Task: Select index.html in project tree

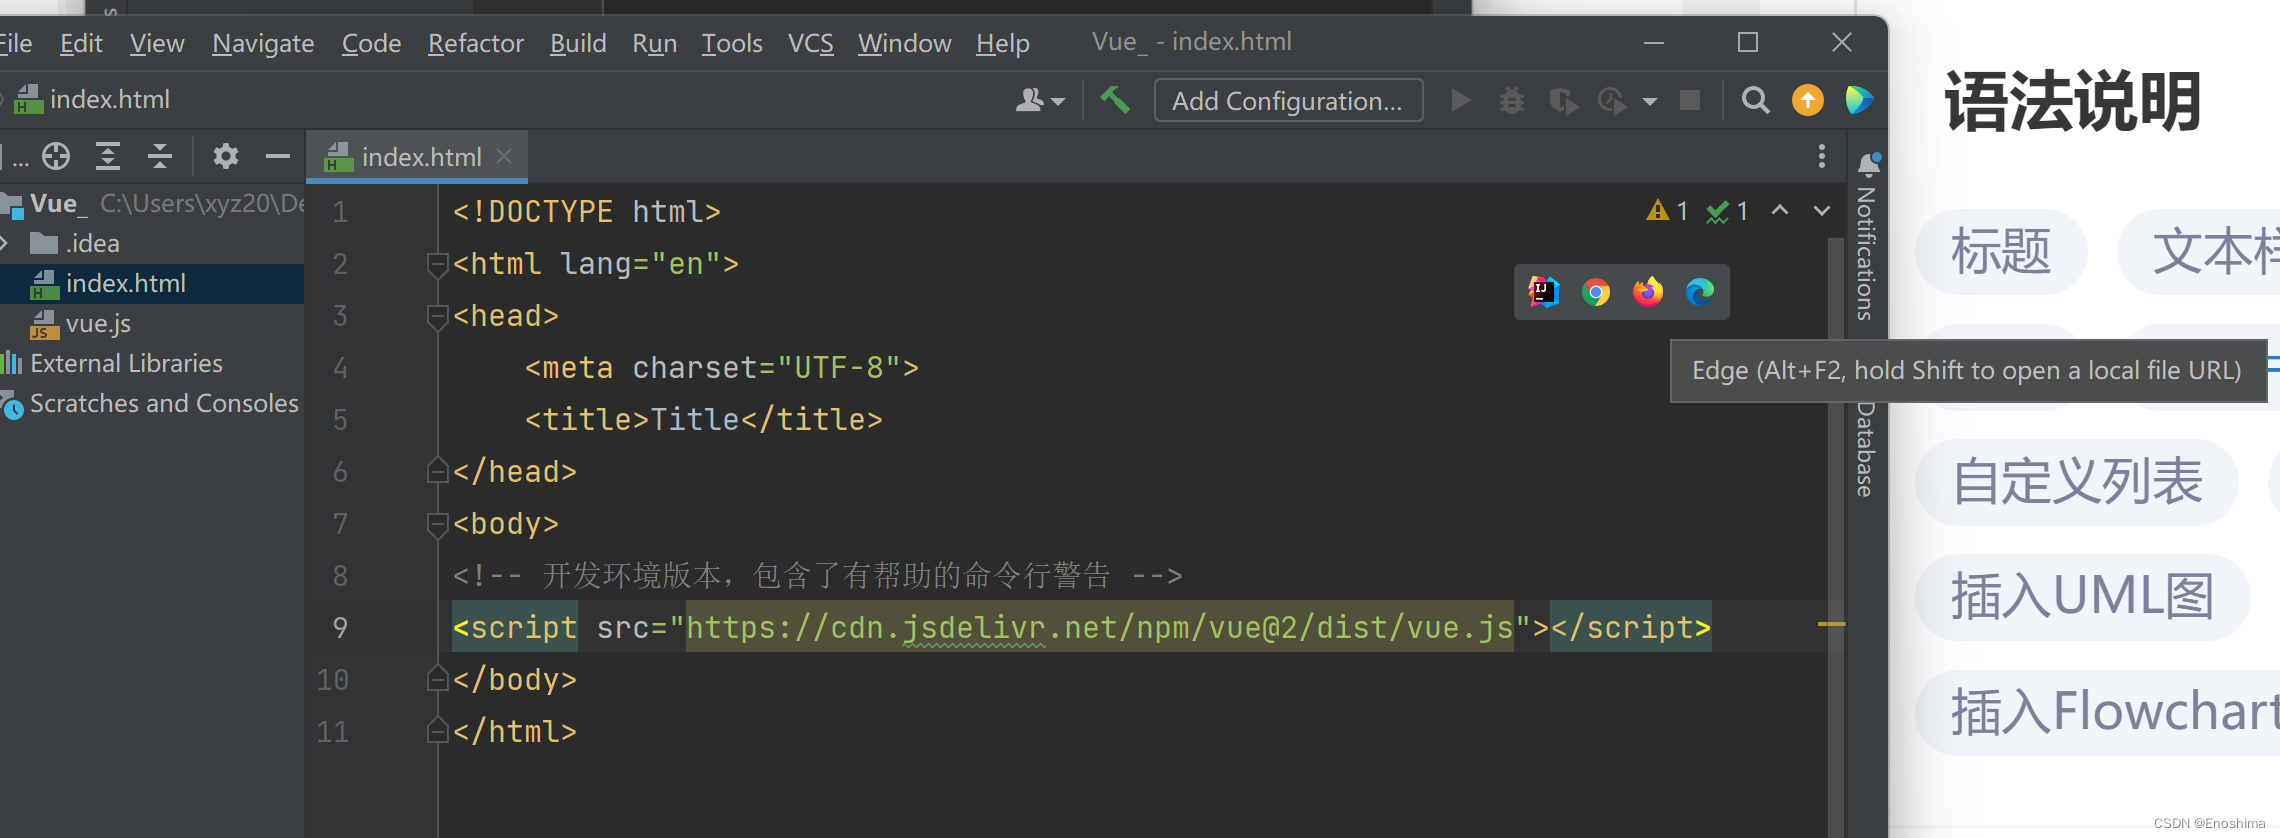Action: (x=152, y=283)
